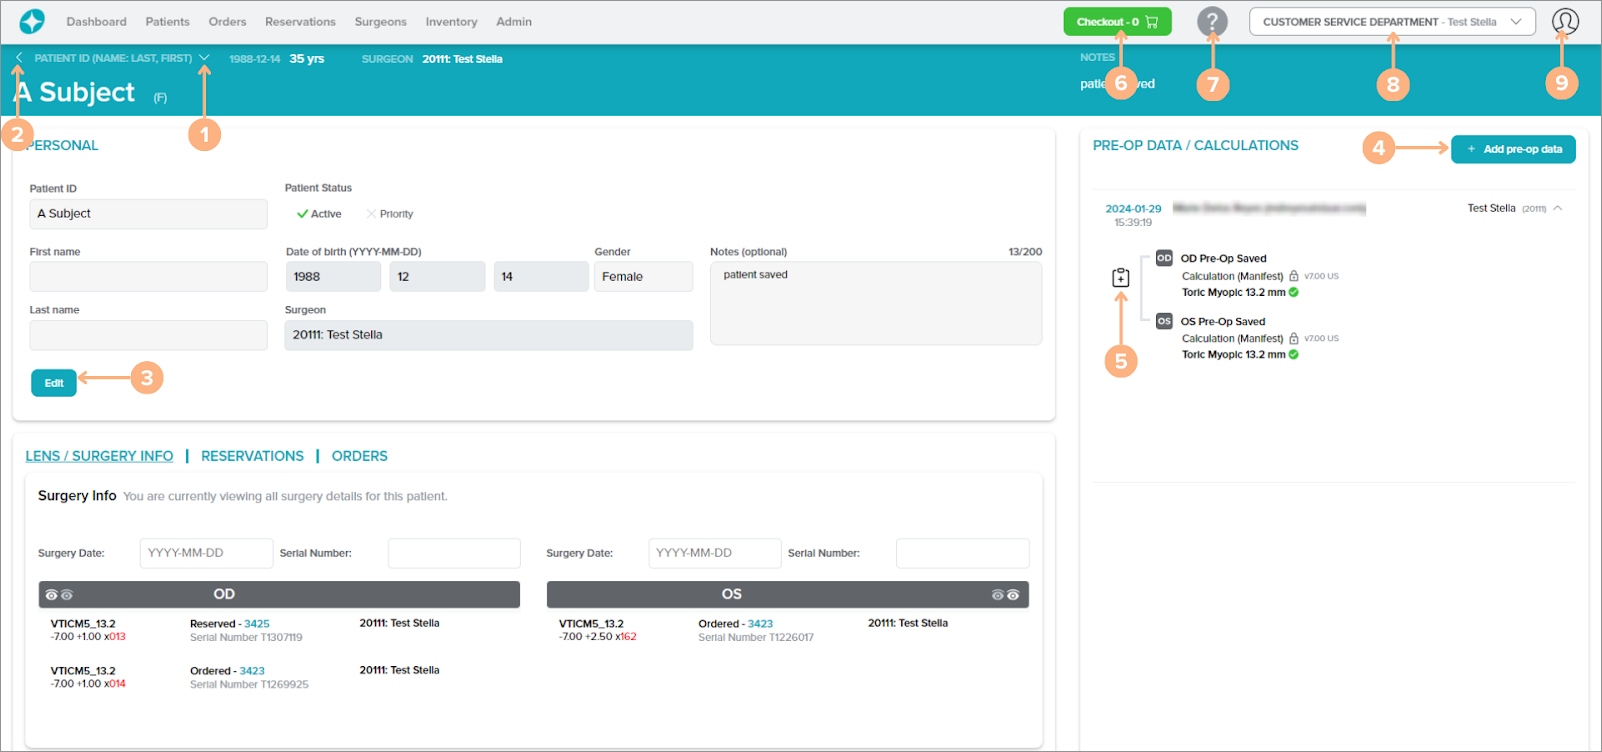Open reserved order link 3425
The width and height of the screenshot is (1602, 752).
(257, 624)
